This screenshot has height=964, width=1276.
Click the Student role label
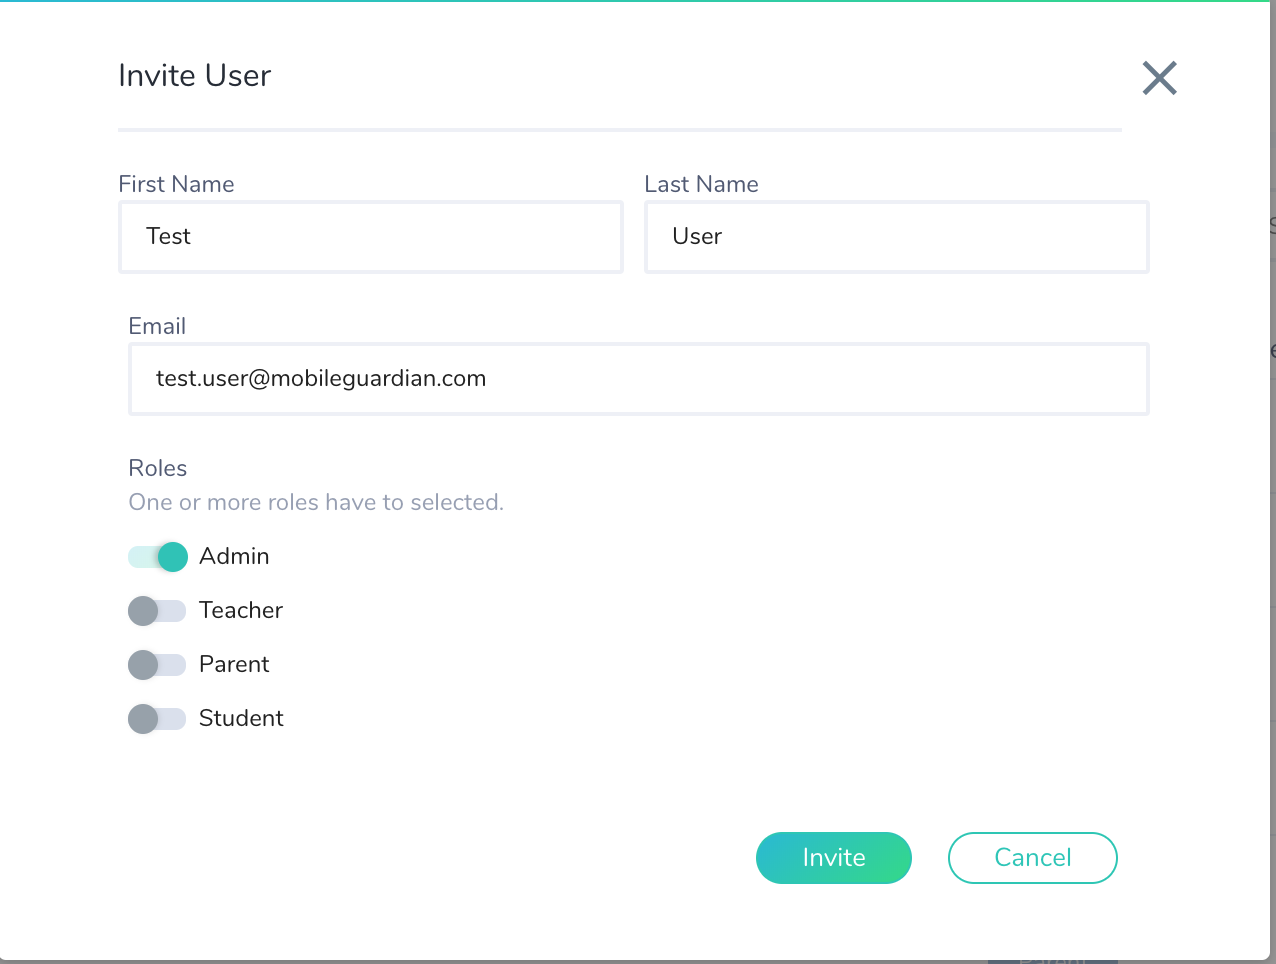[x=241, y=718]
